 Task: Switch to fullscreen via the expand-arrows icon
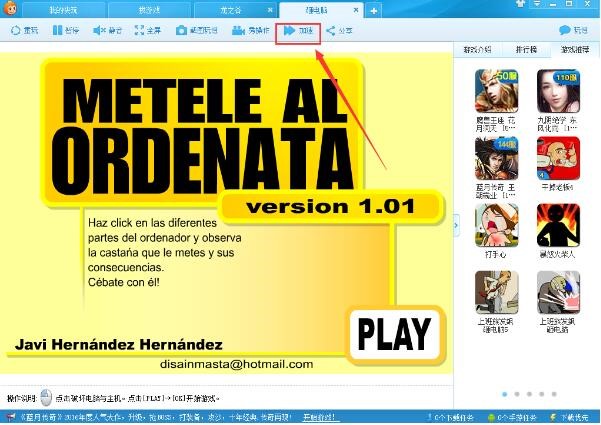[140, 30]
